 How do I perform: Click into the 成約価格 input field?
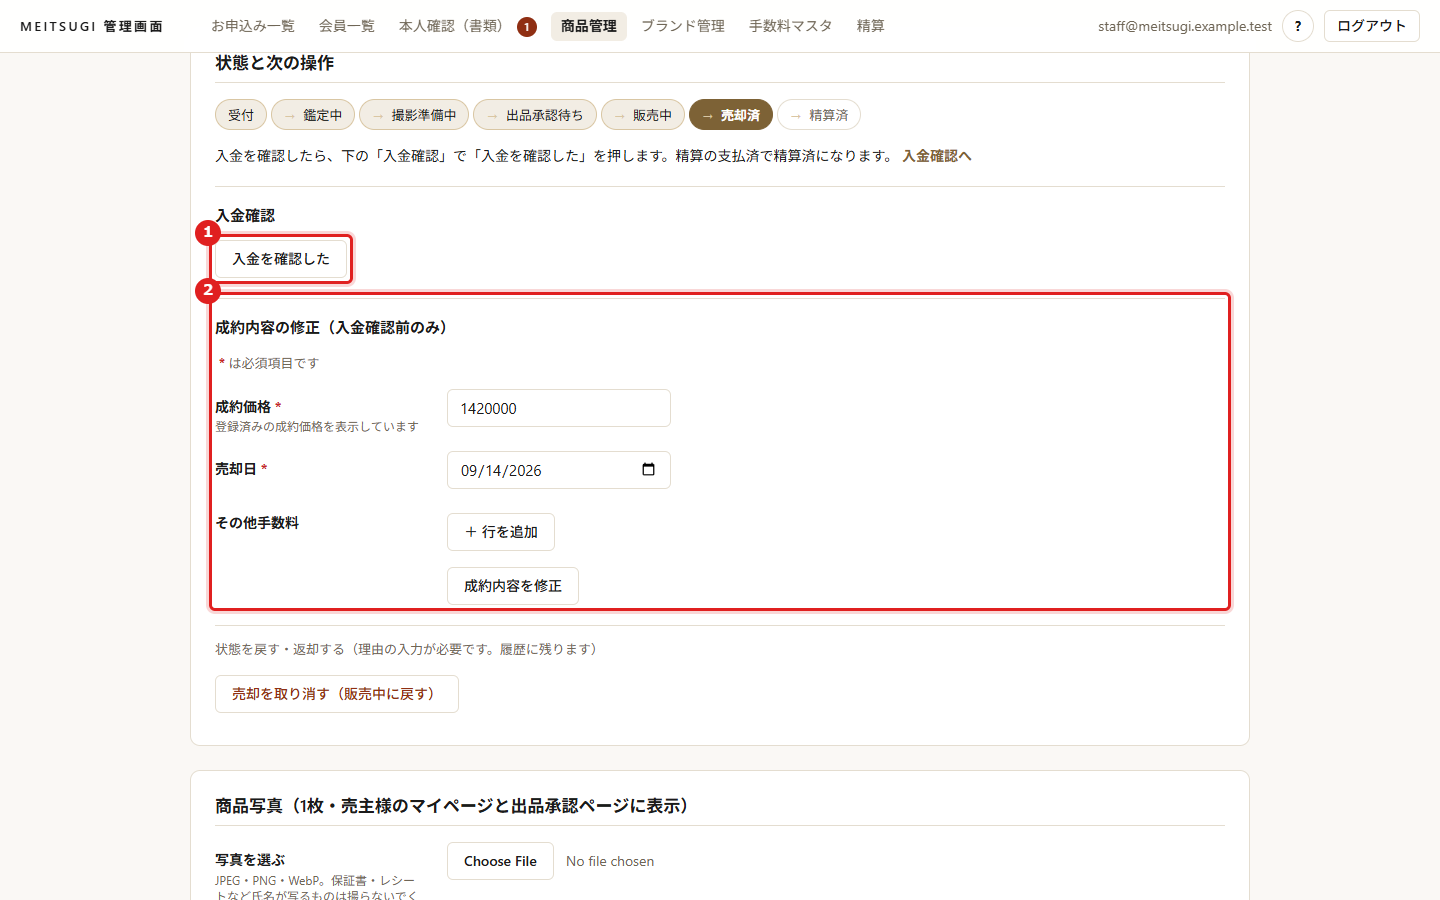tap(559, 408)
